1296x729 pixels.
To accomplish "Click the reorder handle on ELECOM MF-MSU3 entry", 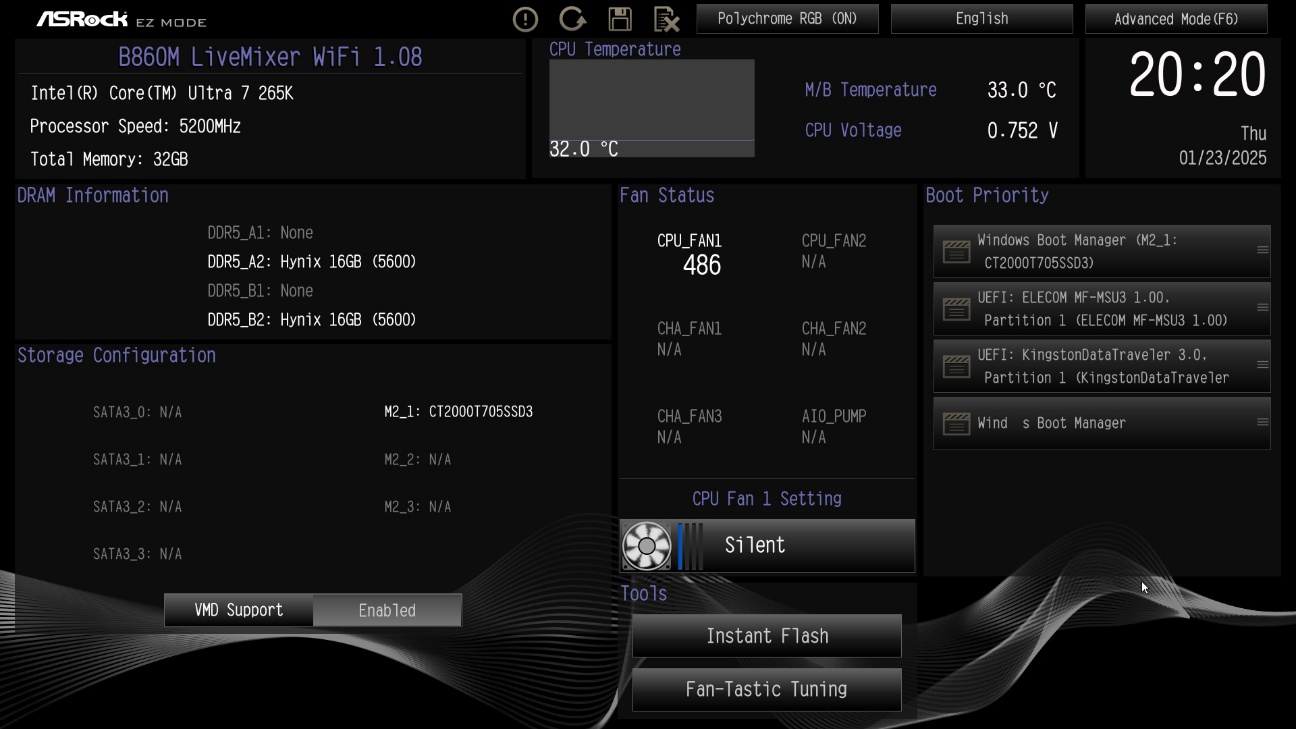I will [x=1262, y=308].
